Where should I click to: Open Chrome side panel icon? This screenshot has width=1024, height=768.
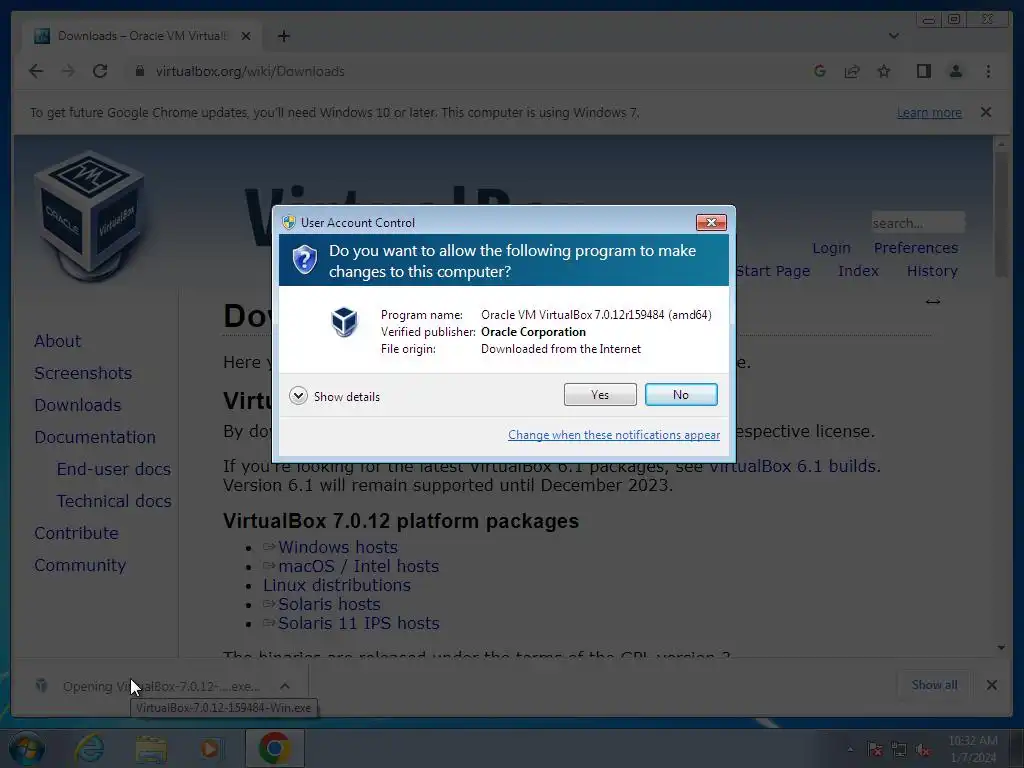click(x=923, y=71)
